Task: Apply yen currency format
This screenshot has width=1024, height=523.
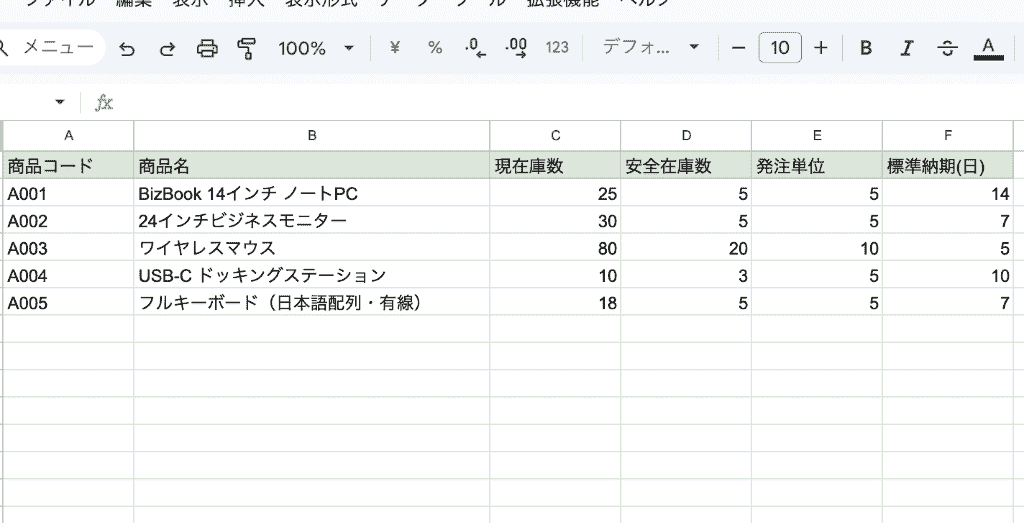Action: (x=394, y=48)
